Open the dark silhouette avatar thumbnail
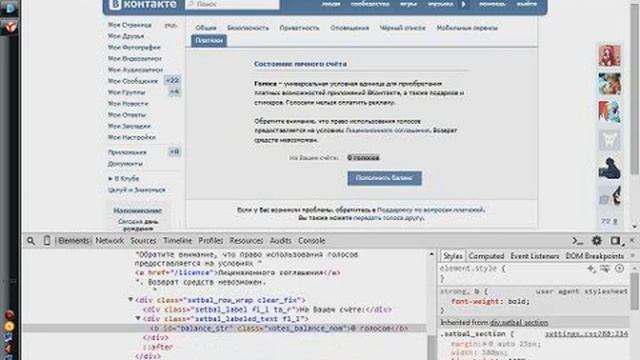640x360 pixels. tap(609, 168)
